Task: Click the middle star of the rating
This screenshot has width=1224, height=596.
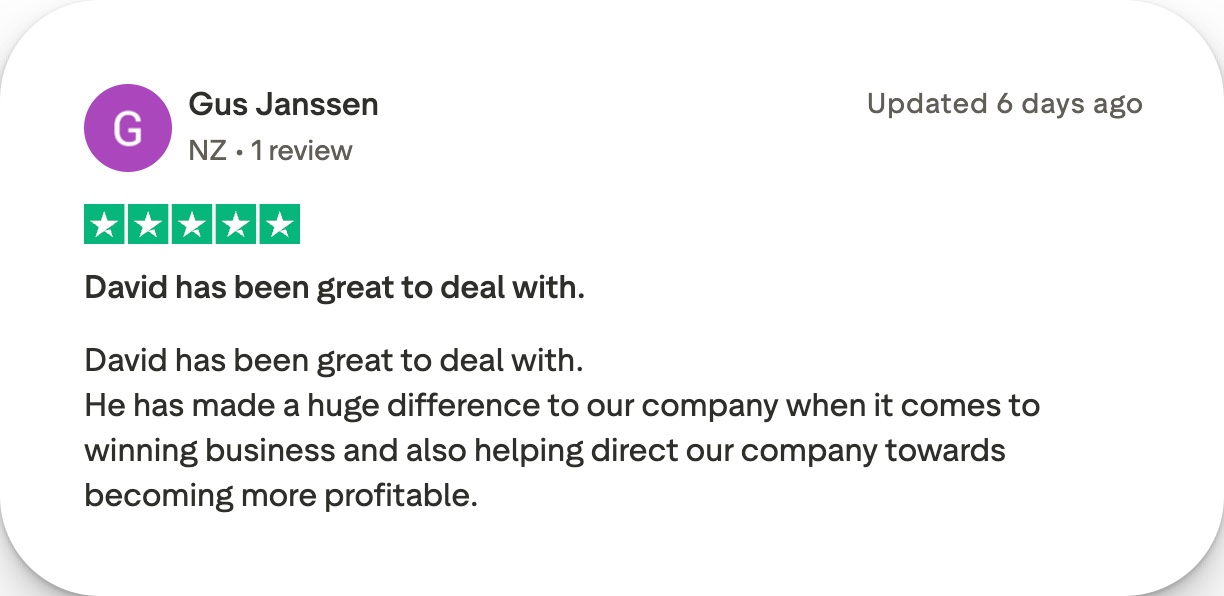Action: tap(192, 225)
